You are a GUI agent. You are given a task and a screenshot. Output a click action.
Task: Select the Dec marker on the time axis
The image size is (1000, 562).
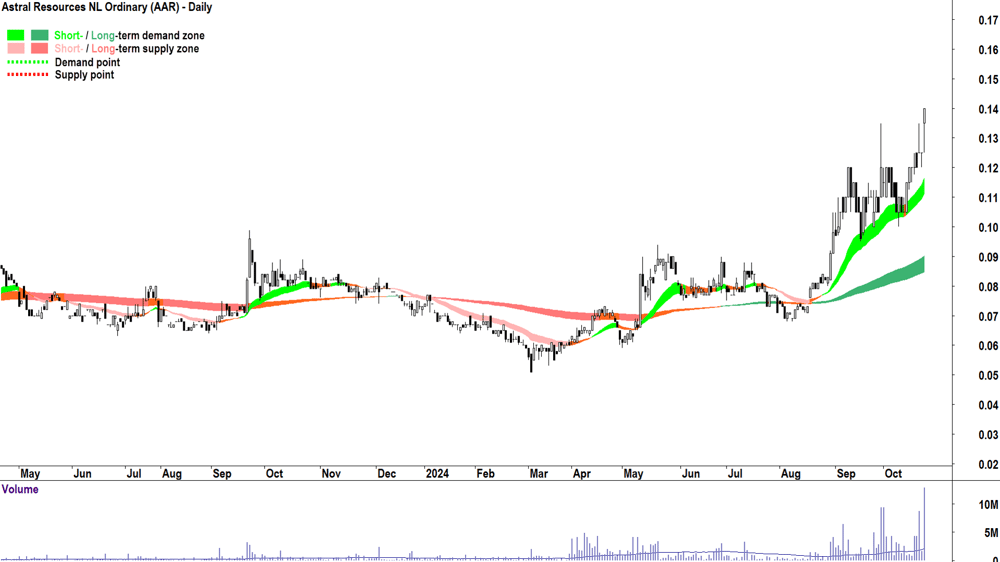tap(386, 473)
